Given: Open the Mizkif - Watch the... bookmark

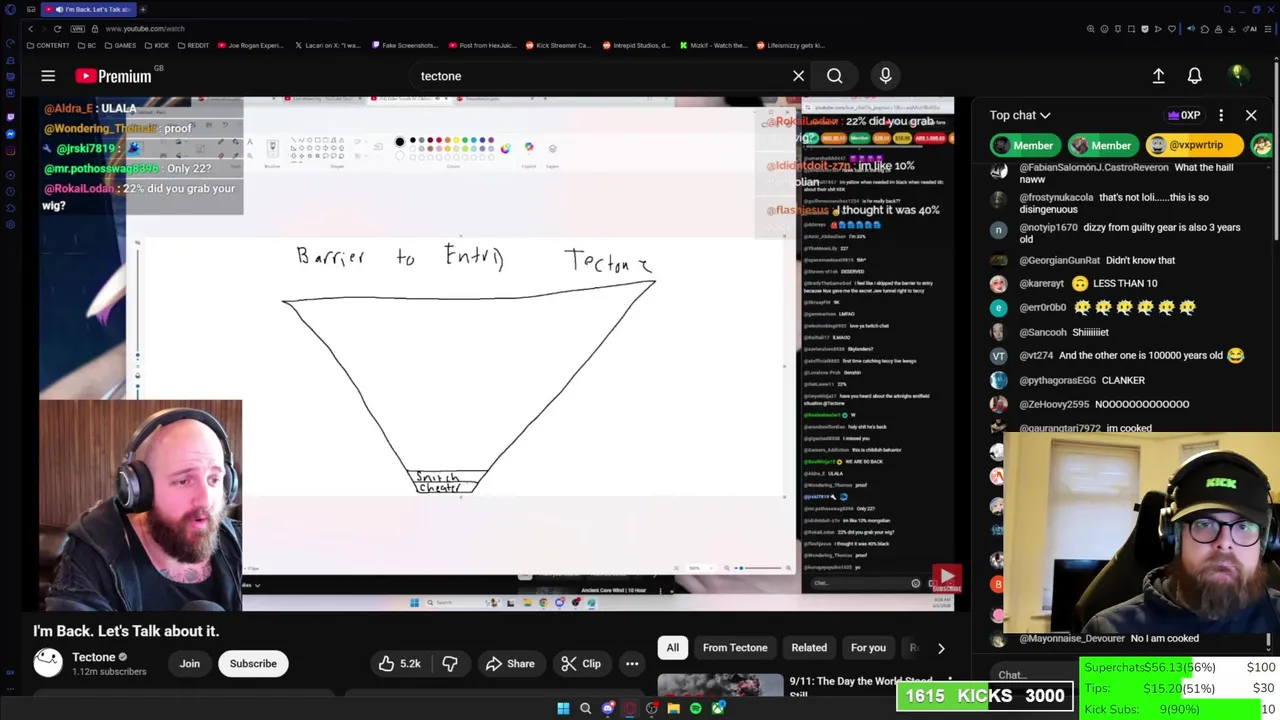Looking at the screenshot, I should (x=714, y=45).
